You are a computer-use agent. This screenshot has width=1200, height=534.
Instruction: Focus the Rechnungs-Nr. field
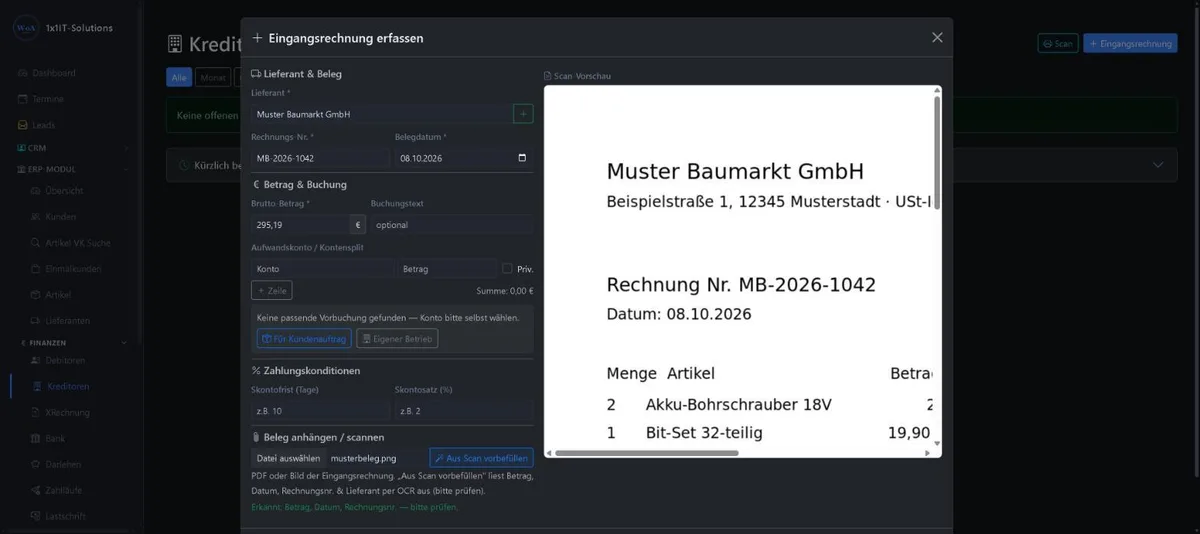pyautogui.click(x=320, y=158)
